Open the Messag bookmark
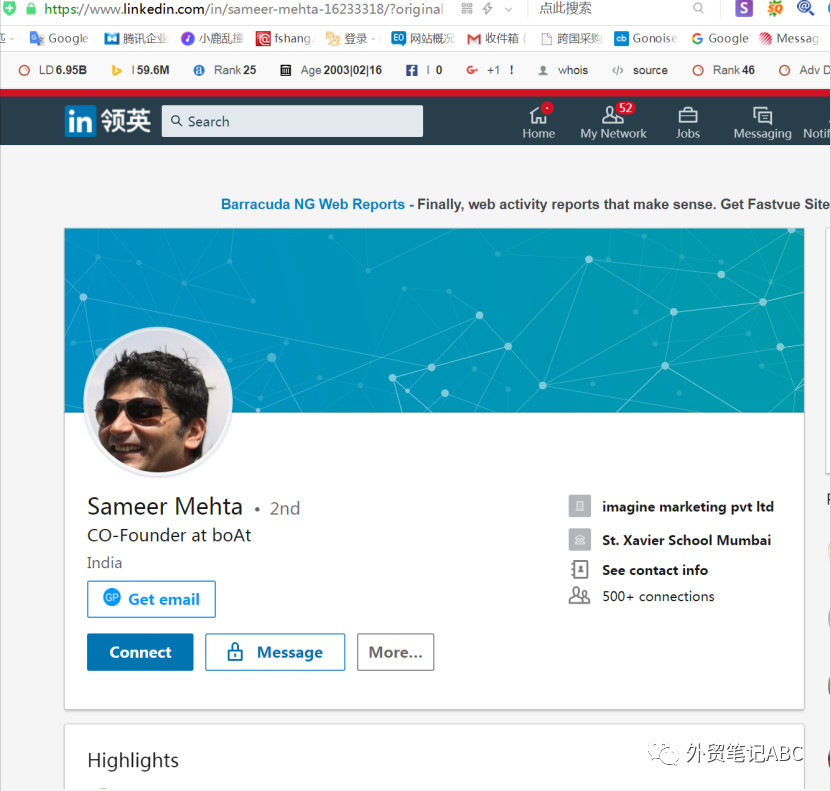The height and width of the screenshot is (791, 831). [x=789, y=38]
